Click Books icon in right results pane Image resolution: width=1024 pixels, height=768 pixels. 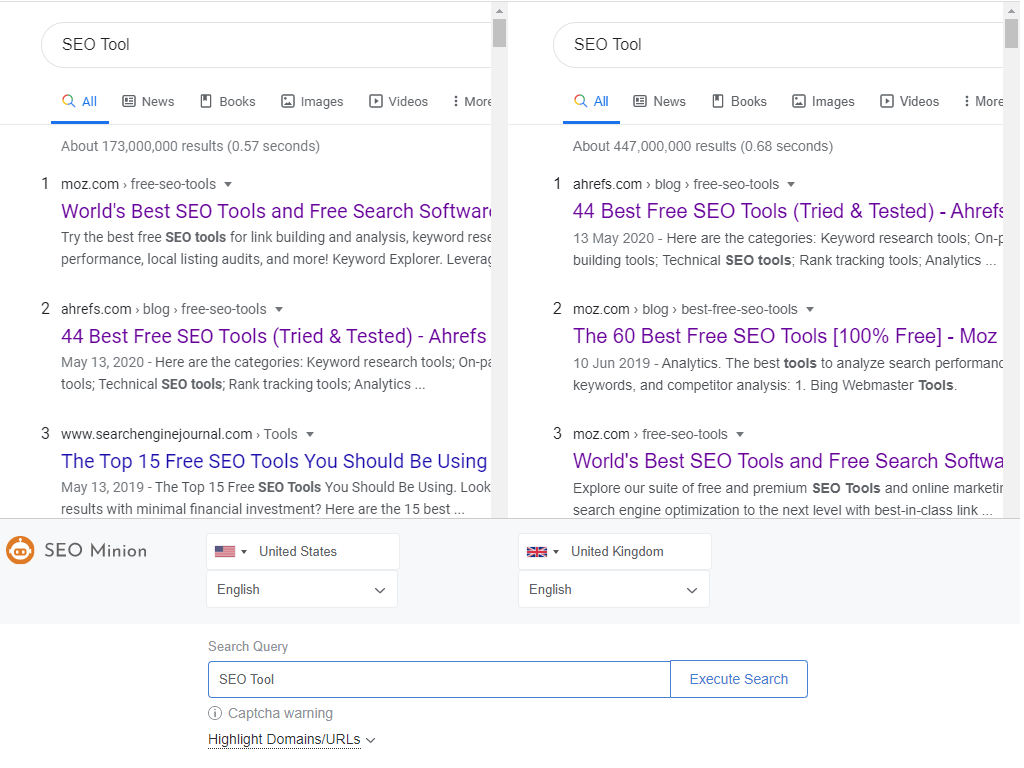click(x=718, y=101)
